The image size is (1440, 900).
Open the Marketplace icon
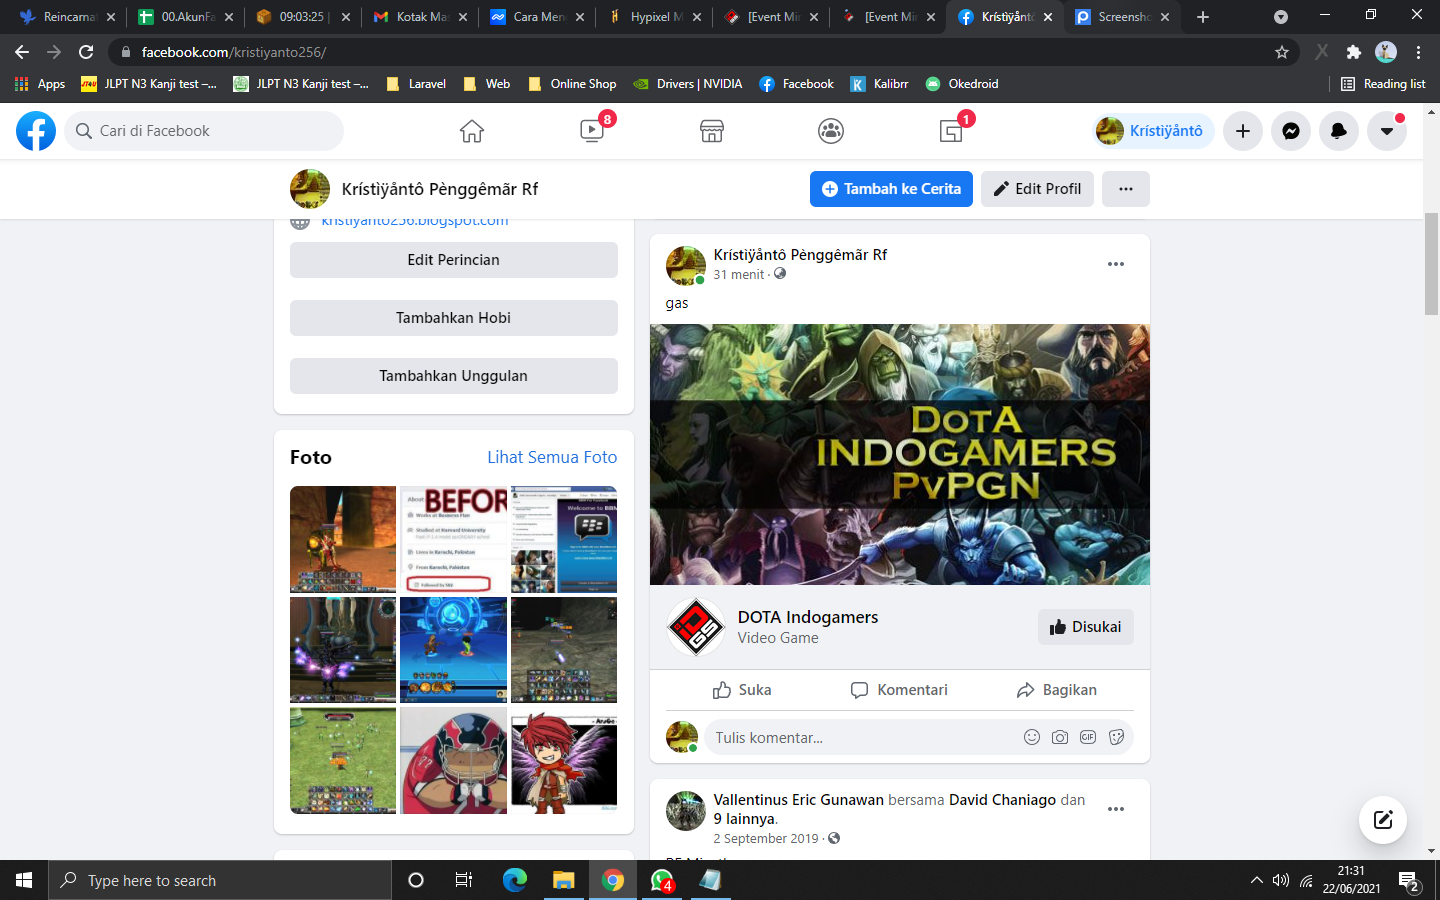[712, 131]
